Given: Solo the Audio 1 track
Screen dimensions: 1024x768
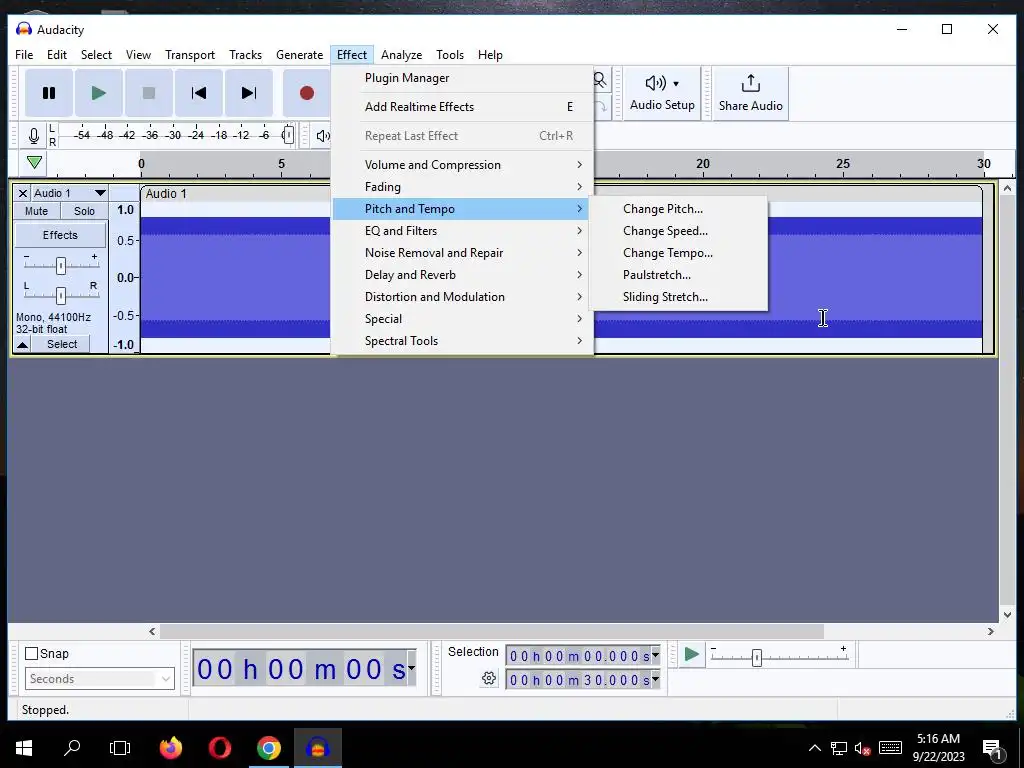Looking at the screenshot, I should point(84,211).
